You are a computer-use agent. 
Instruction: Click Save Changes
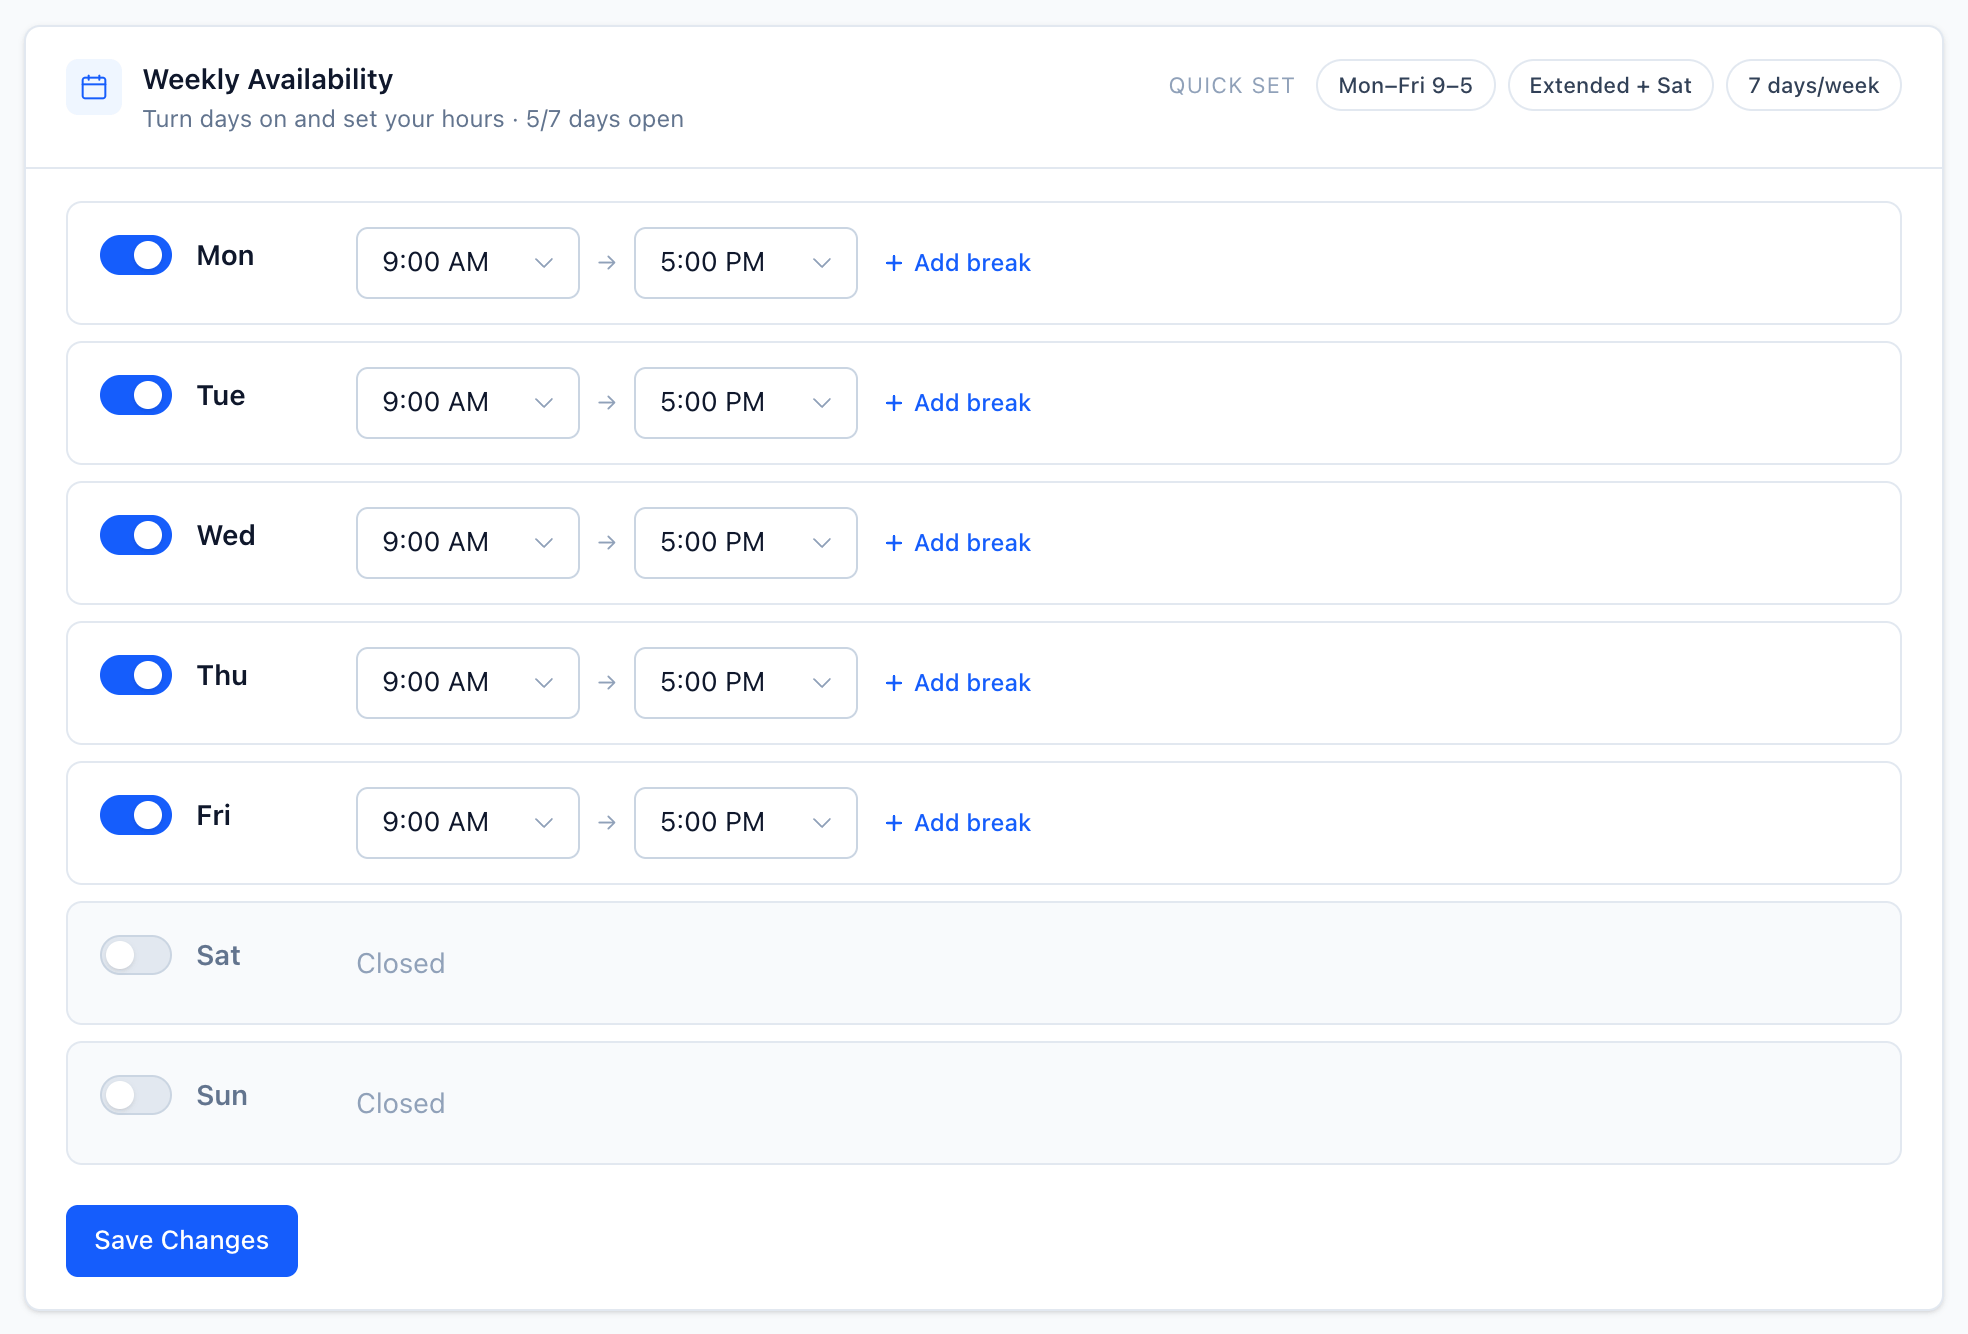(182, 1241)
